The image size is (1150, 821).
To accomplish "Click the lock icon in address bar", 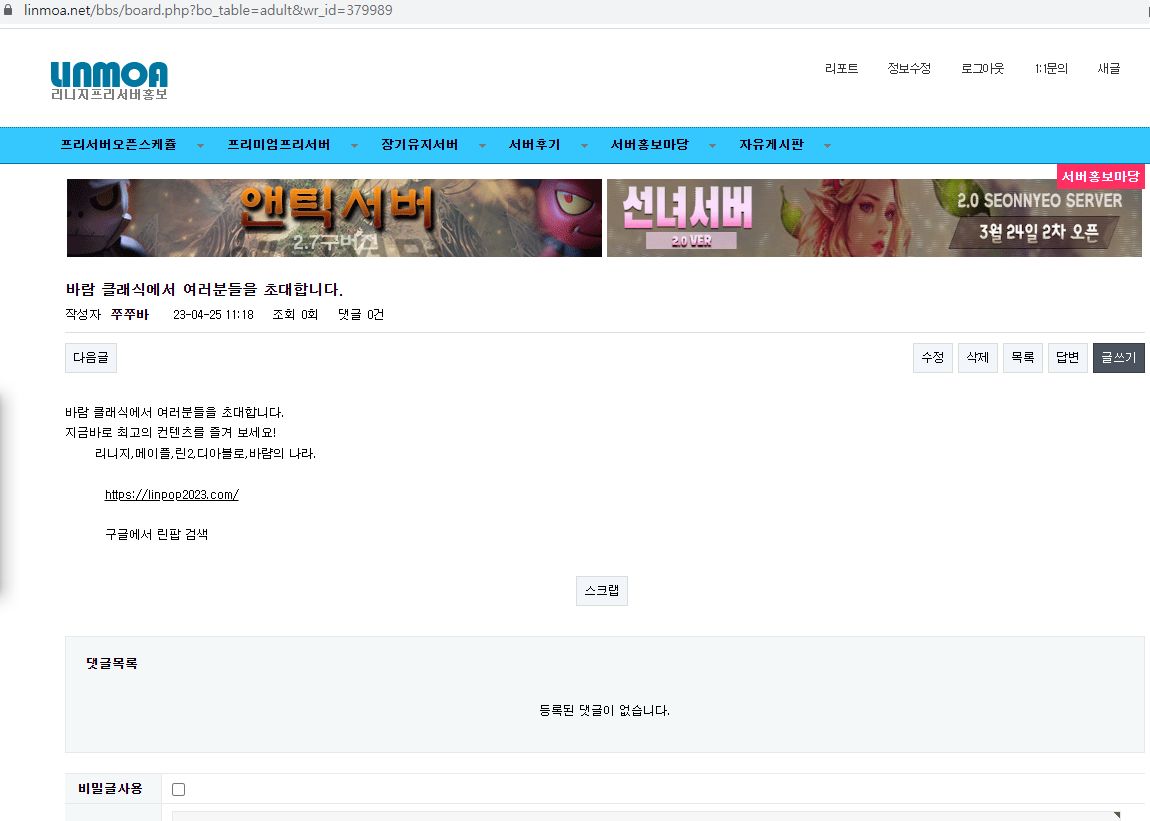I will click(x=8, y=10).
